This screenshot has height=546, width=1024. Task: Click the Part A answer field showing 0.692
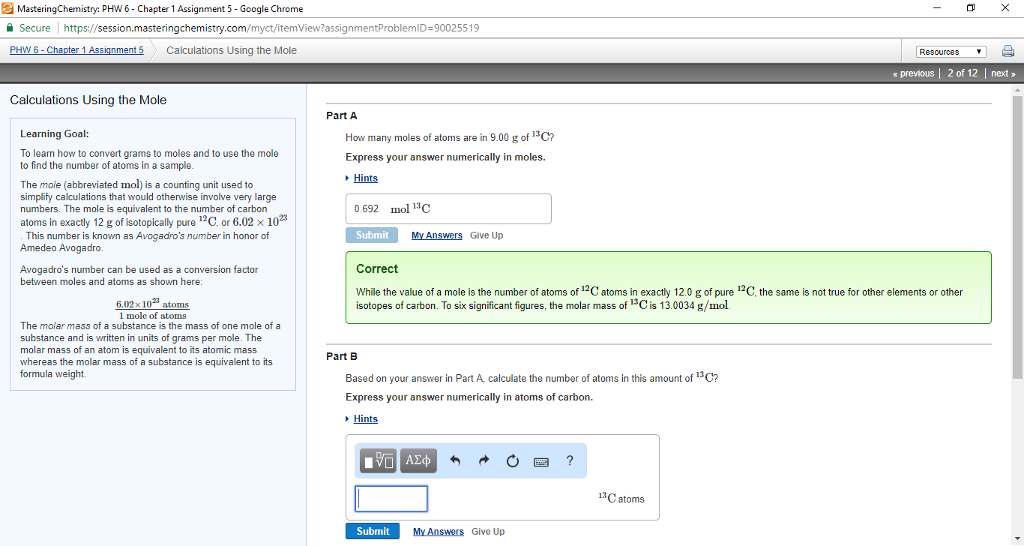pyautogui.click(x=448, y=208)
